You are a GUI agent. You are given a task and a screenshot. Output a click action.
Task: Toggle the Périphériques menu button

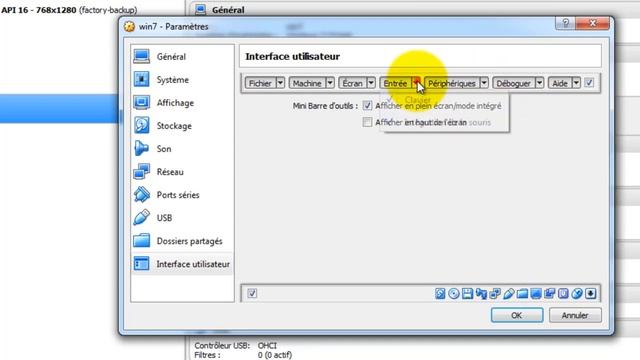point(452,83)
